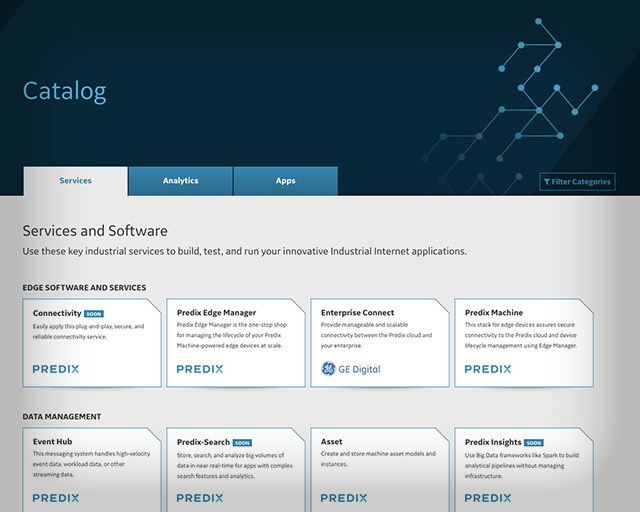The height and width of the screenshot is (512, 640).
Task: Click the Predix logo on Connectivity card
Action: 56,369
